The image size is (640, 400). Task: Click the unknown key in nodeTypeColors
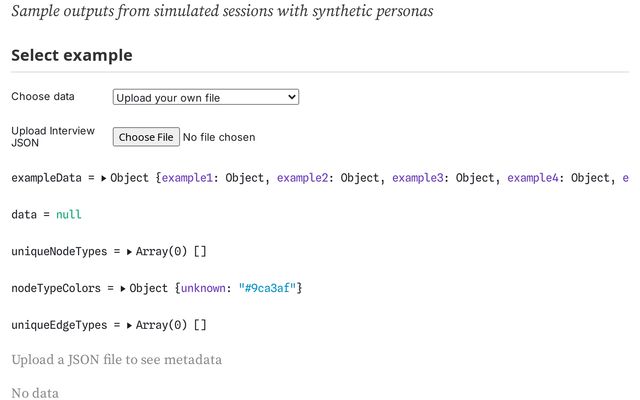[x=203, y=288]
